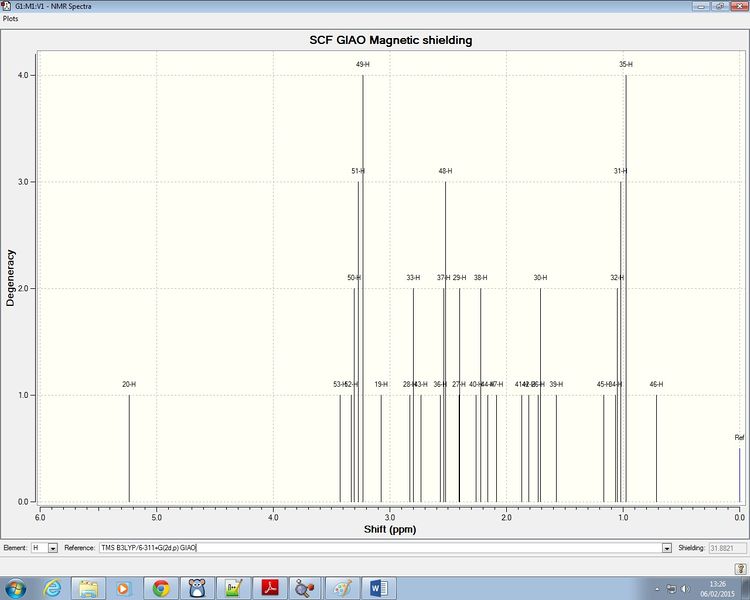Select the 19-H peak label
This screenshot has height=600, width=750.
tap(381, 384)
